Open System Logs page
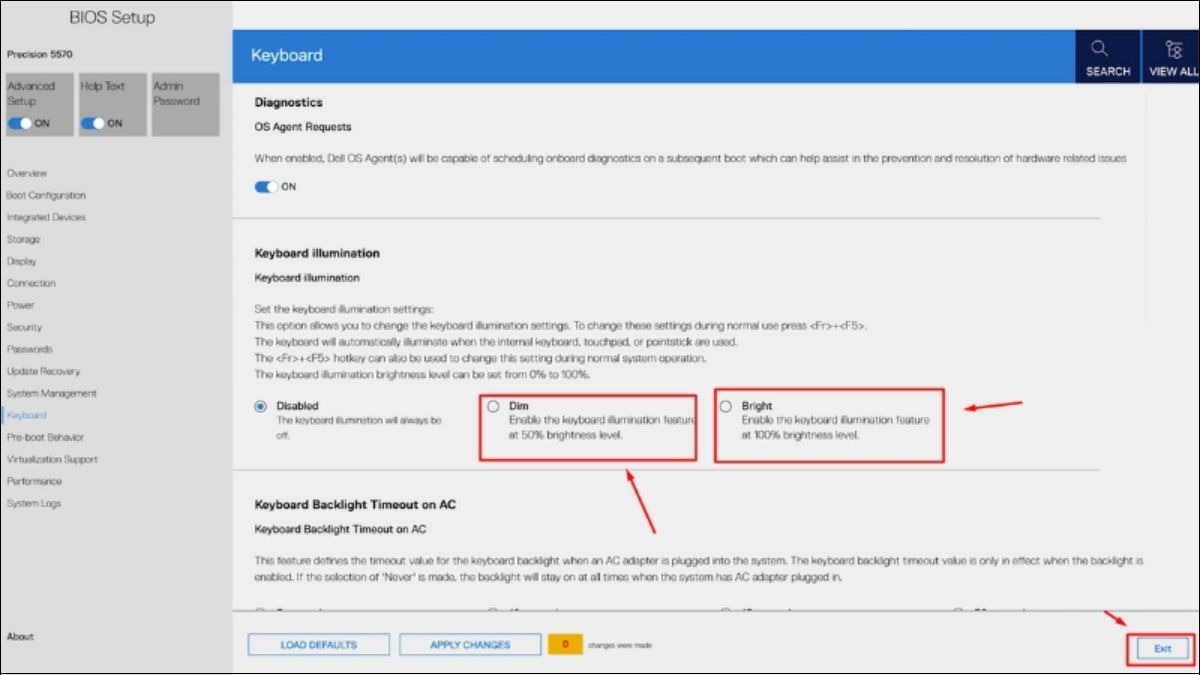This screenshot has width=1200, height=675. [34, 503]
